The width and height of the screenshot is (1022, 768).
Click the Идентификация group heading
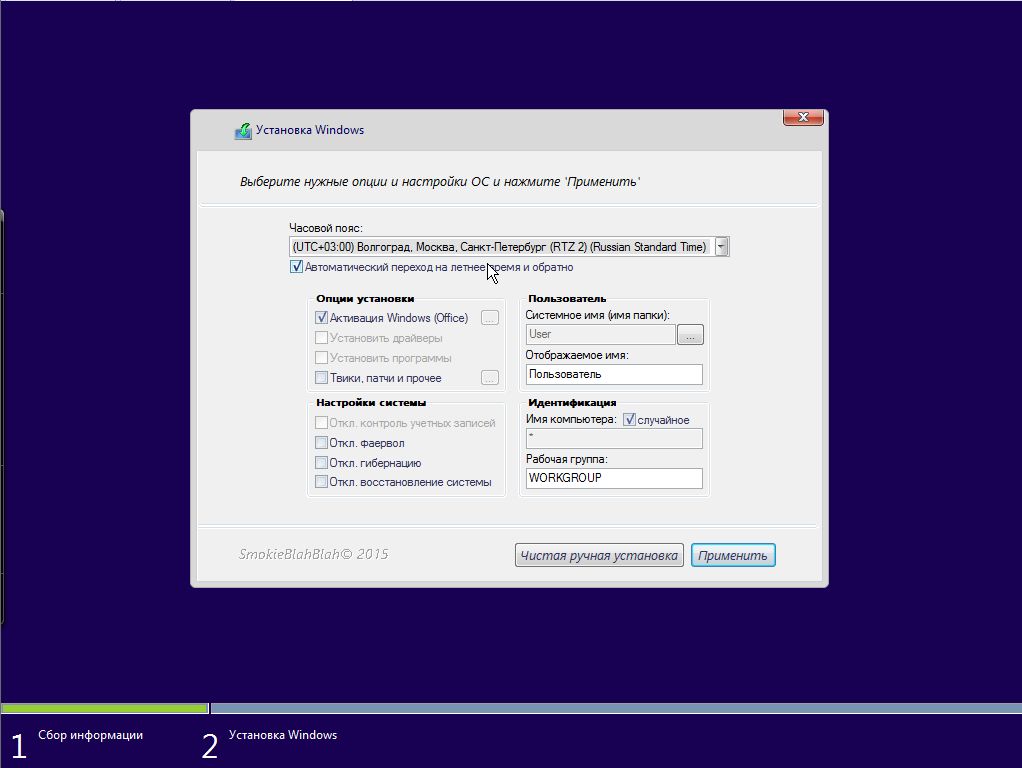[572, 403]
